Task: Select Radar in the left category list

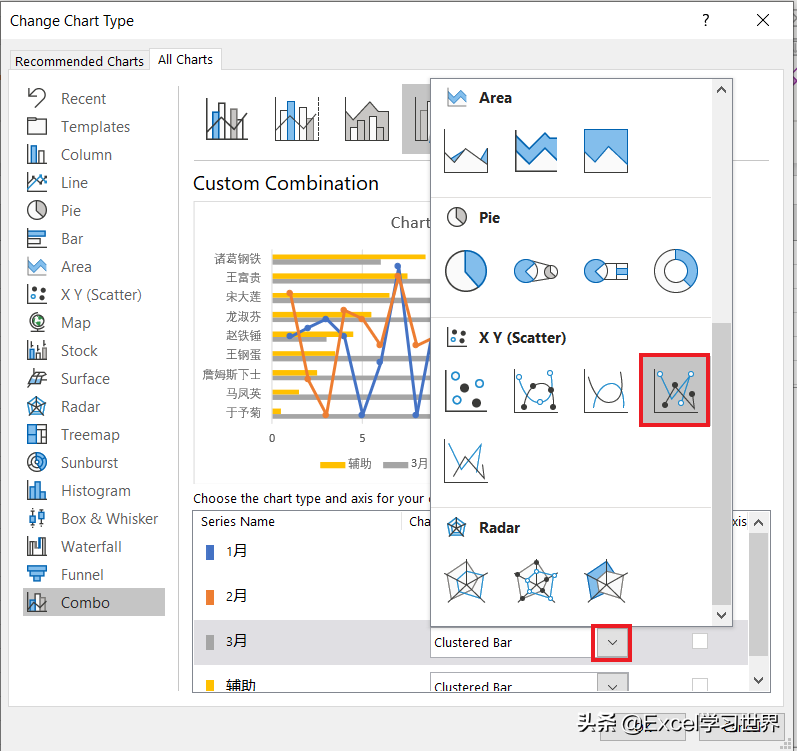Action: point(94,406)
